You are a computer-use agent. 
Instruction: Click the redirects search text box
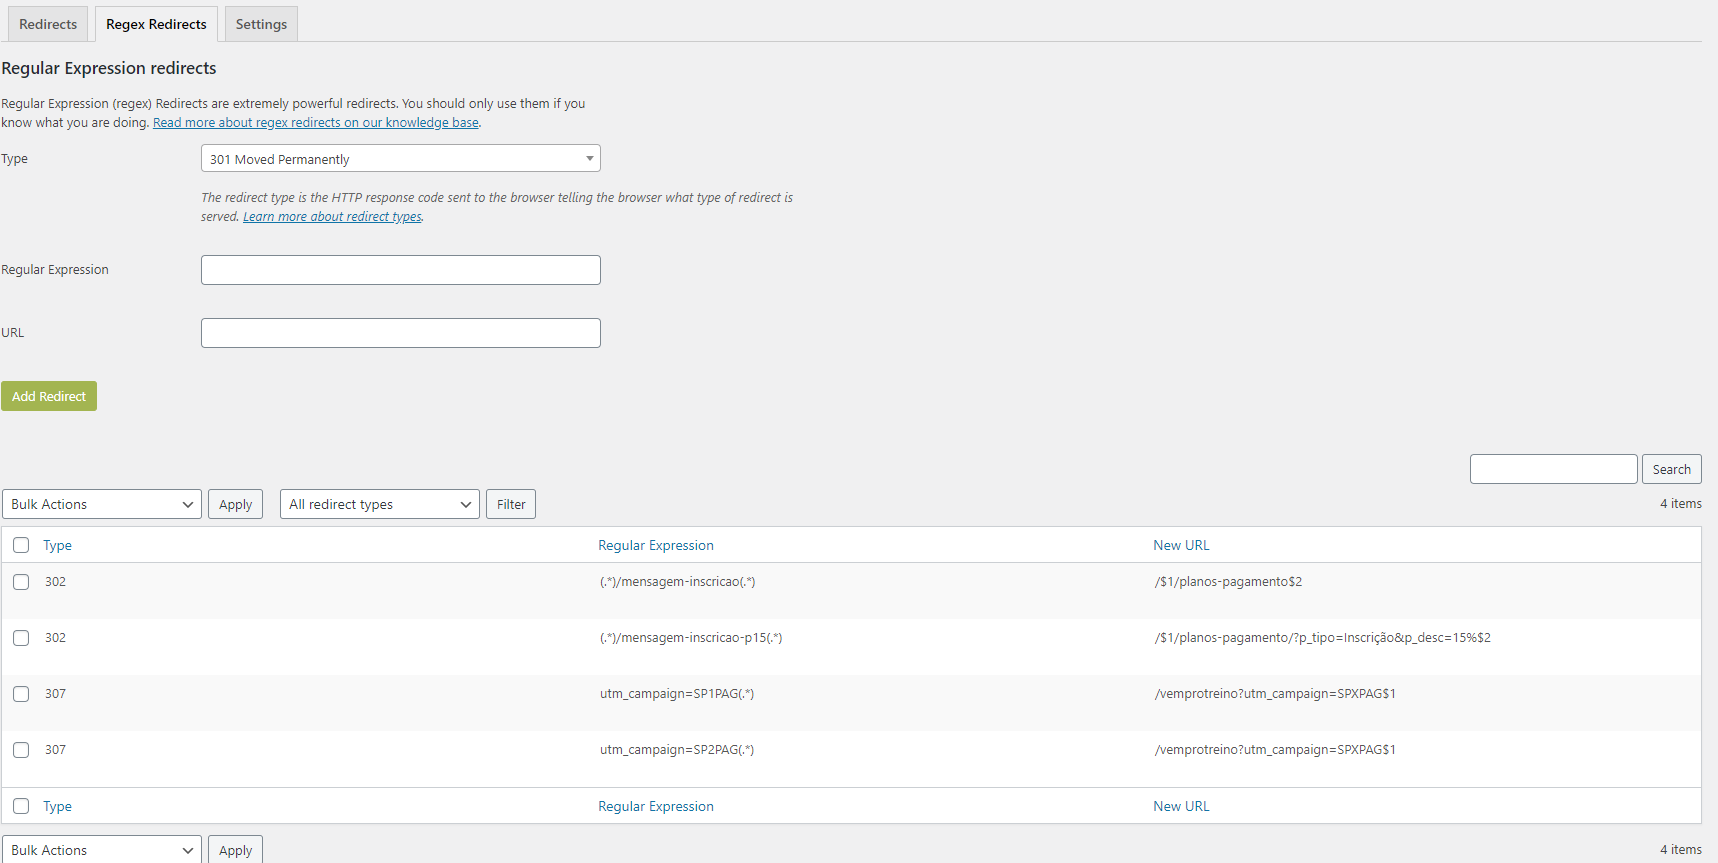[x=1553, y=469]
